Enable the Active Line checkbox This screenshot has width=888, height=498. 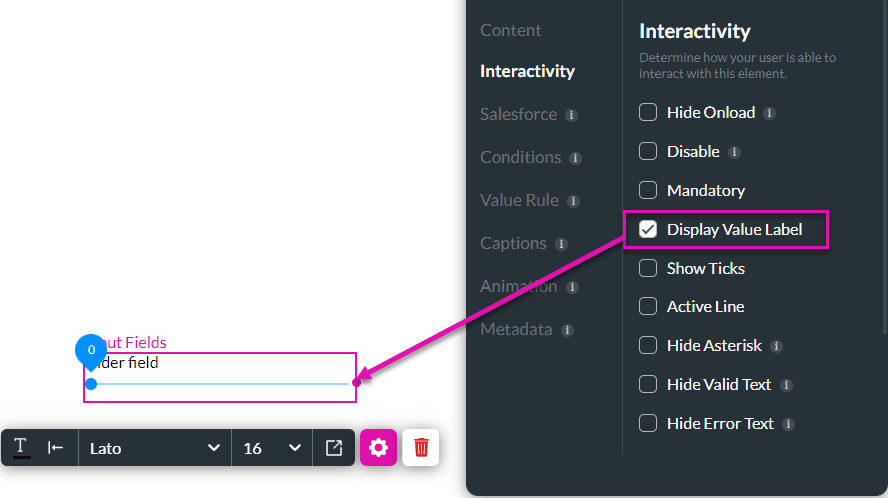pos(648,307)
